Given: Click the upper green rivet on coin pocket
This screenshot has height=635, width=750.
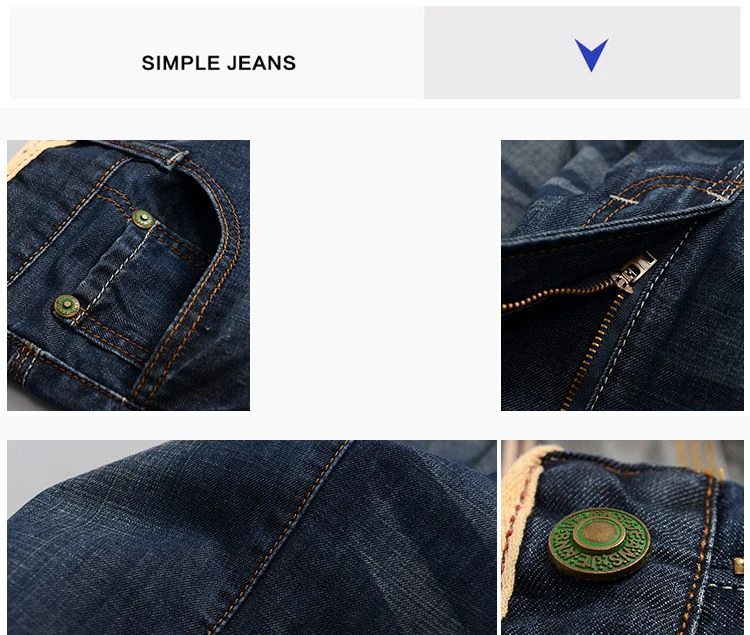Looking at the screenshot, I should (x=143, y=219).
